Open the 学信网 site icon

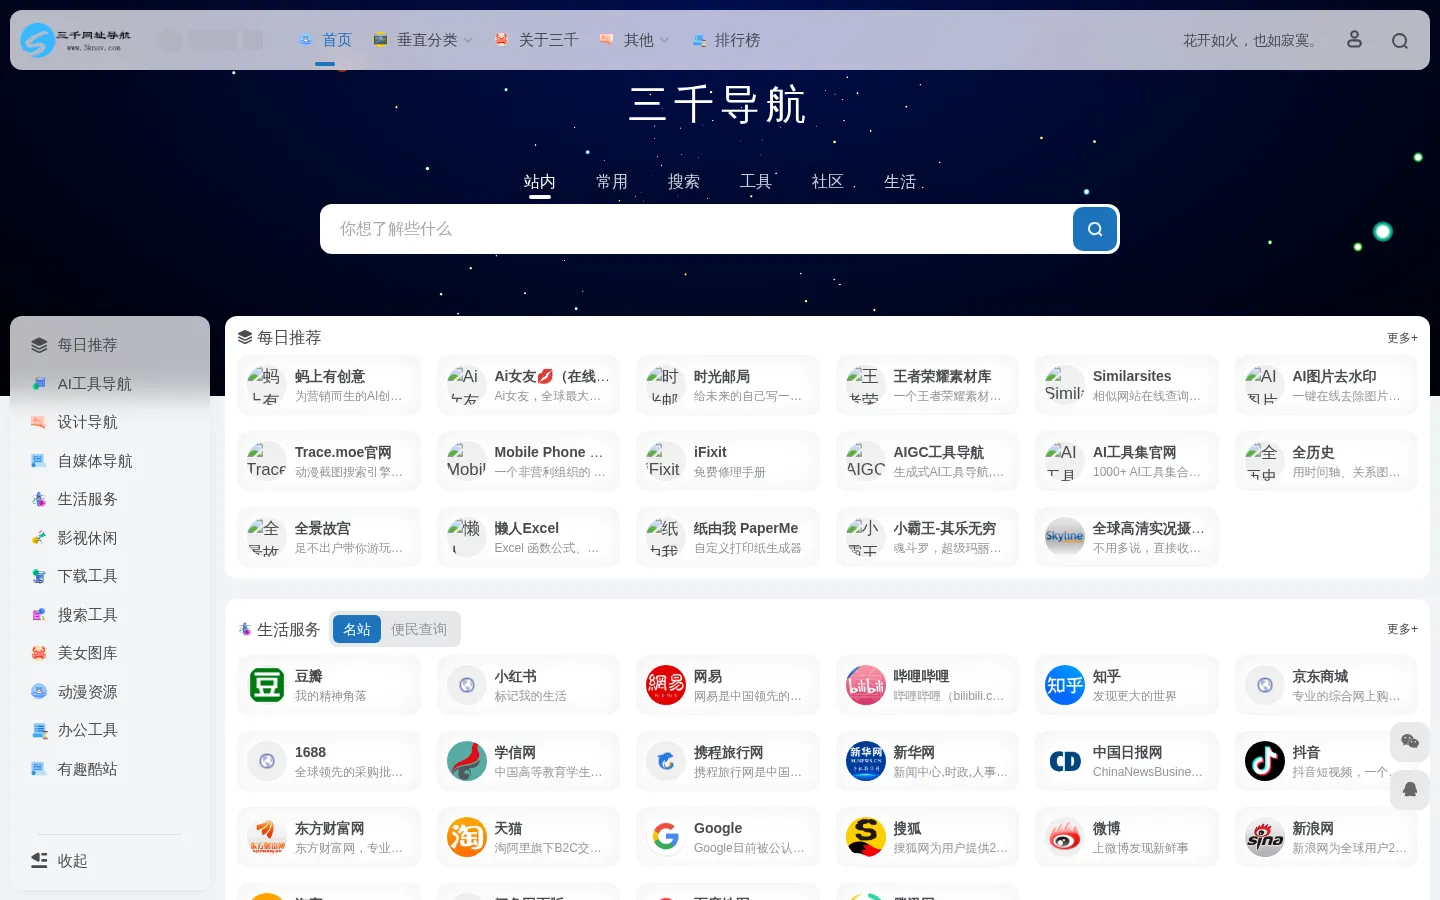[x=467, y=761]
